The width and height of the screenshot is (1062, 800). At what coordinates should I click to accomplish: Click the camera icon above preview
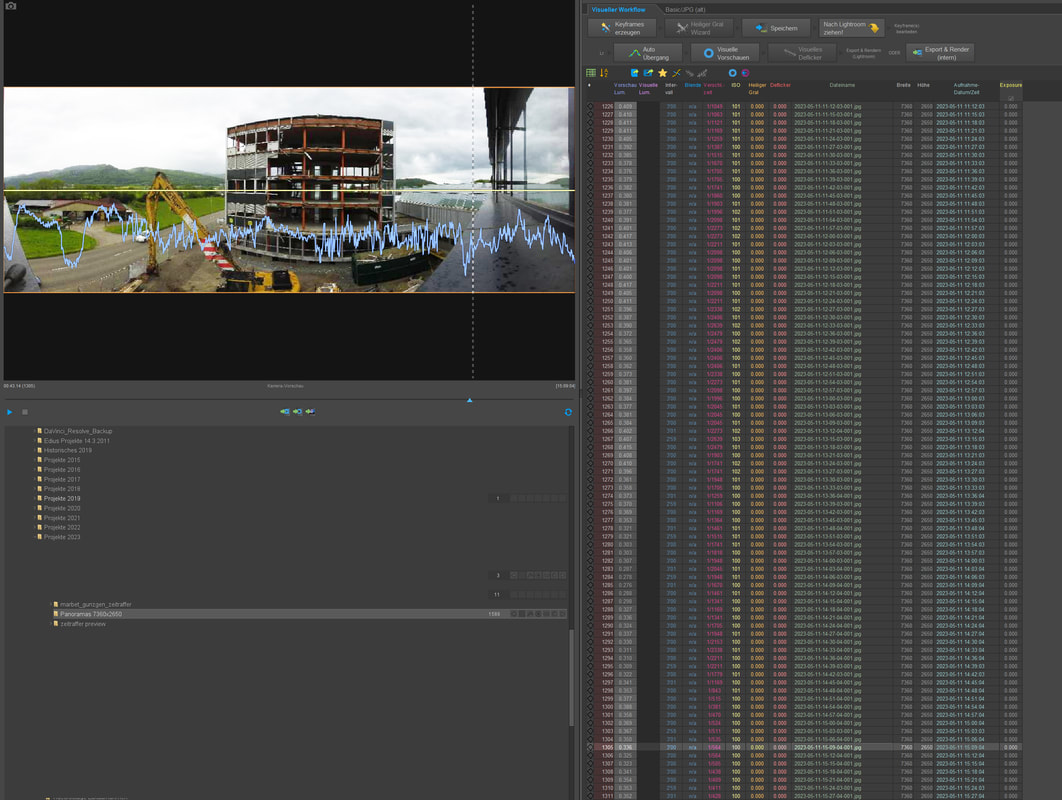click(11, 6)
